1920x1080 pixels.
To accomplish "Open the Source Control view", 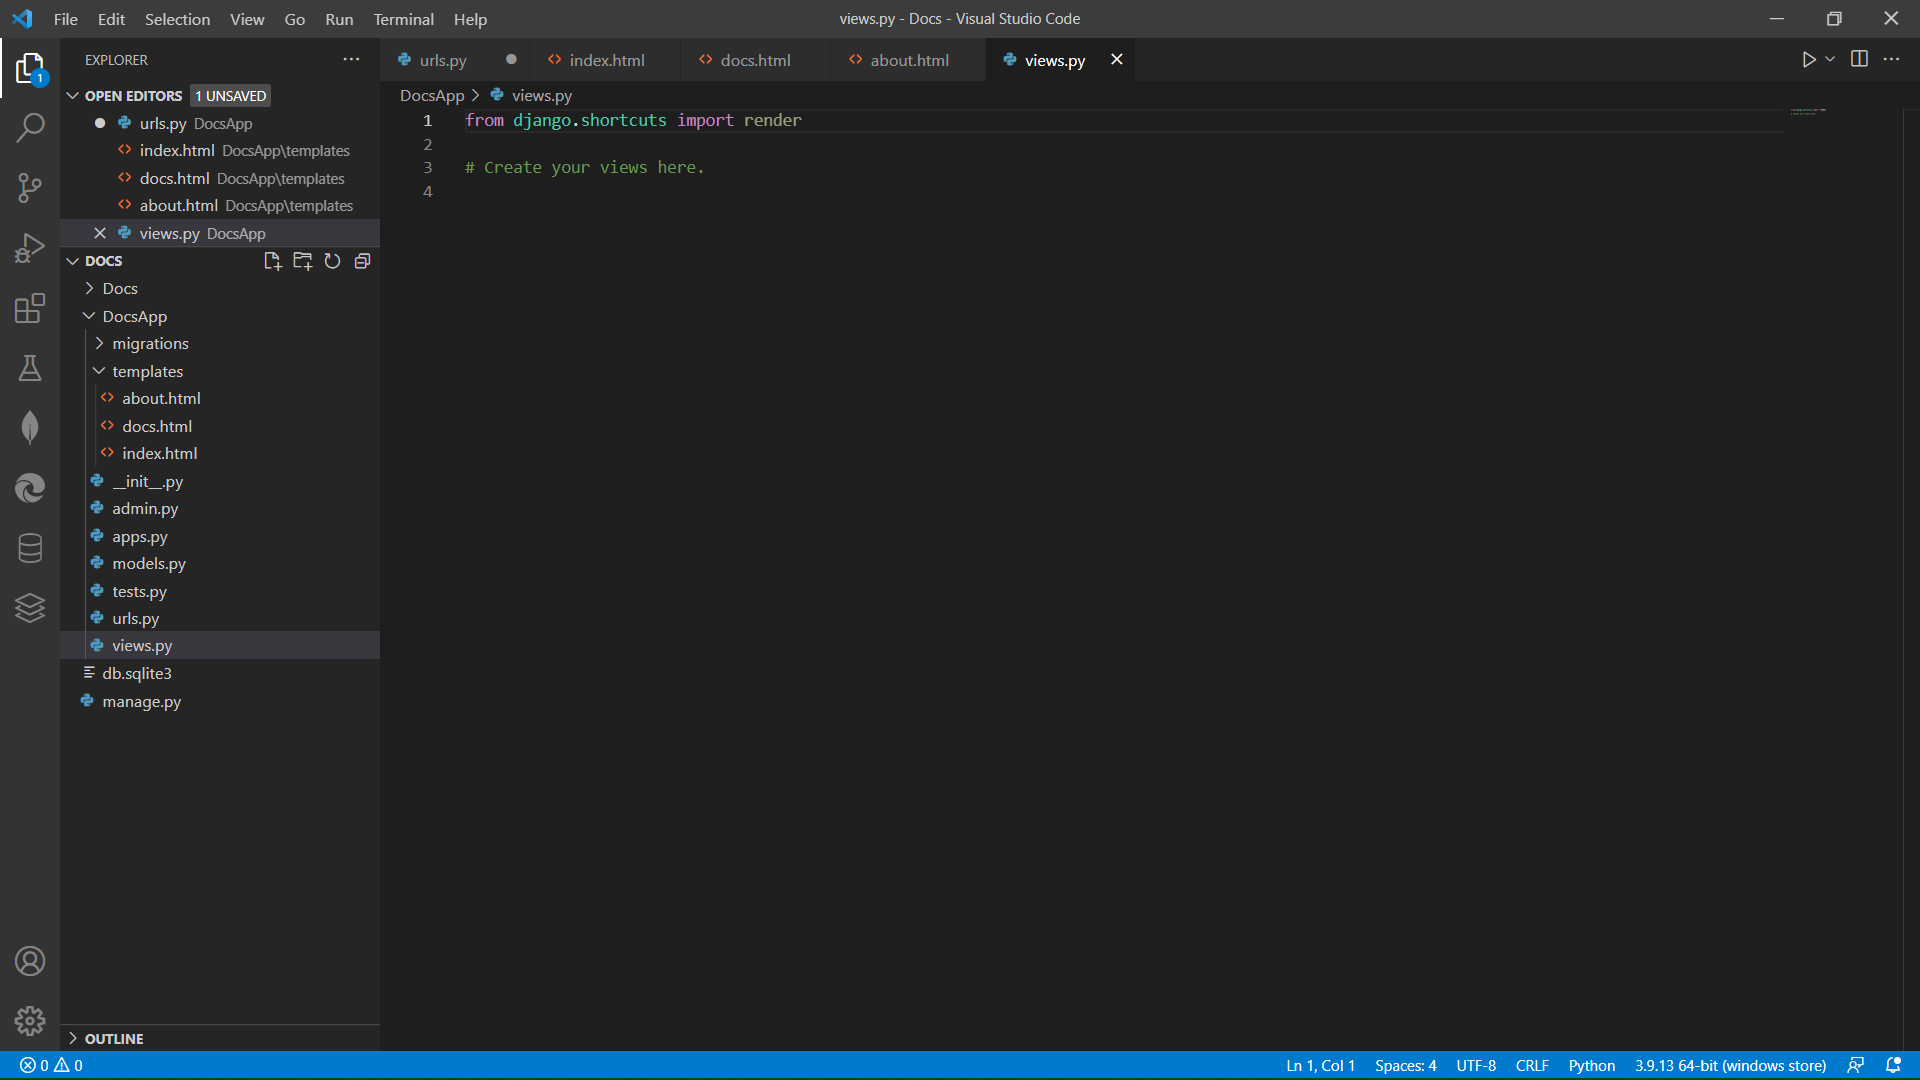I will click(30, 188).
